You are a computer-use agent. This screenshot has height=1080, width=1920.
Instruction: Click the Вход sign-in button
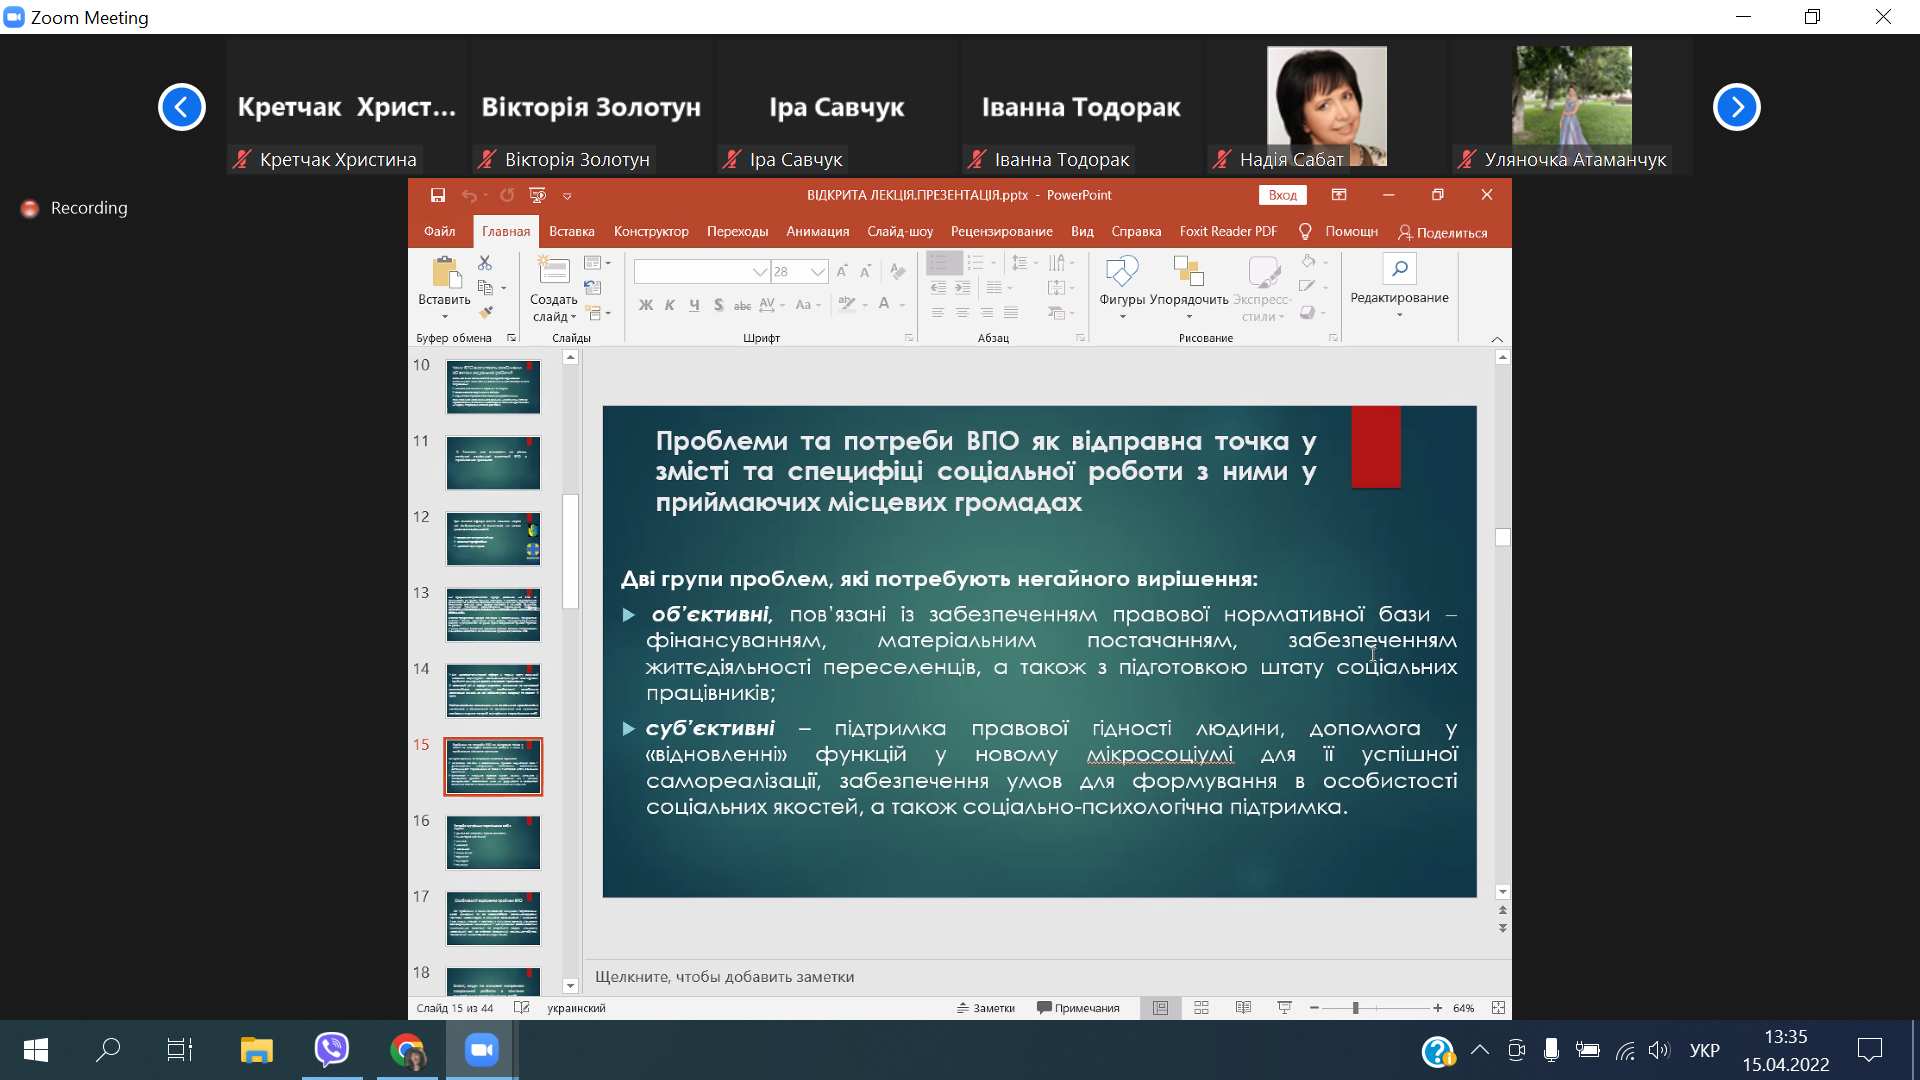[x=1282, y=195]
